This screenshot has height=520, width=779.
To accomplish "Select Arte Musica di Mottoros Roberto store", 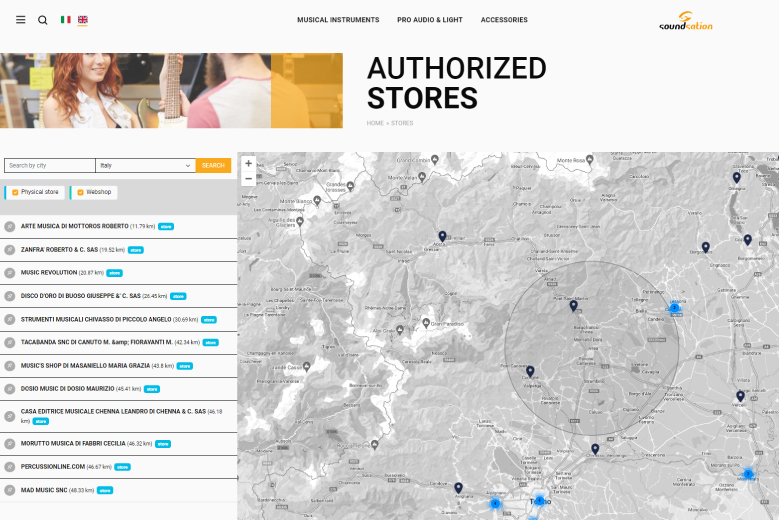I will (x=74, y=226).
